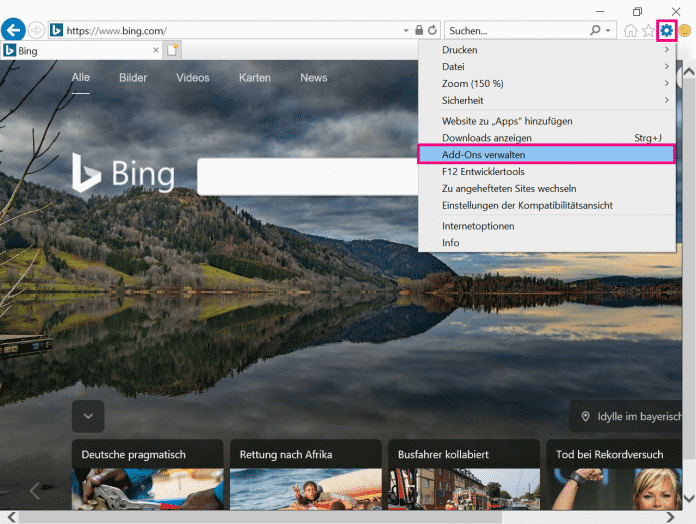The width and height of the screenshot is (696, 524).
Task: Click the Bing logo on page
Action: (123, 174)
